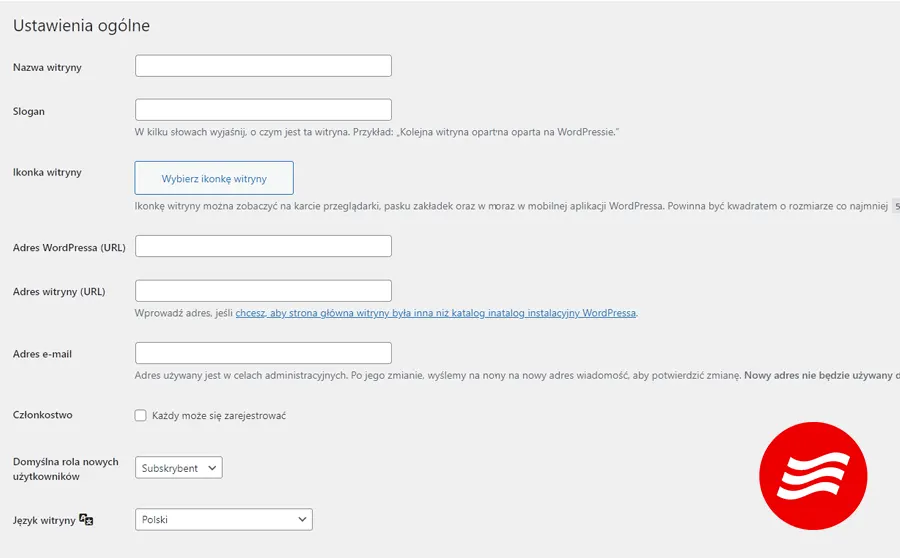
Task: Follow the link about katalog instalacyjny WordPressa
Action: tap(435, 313)
